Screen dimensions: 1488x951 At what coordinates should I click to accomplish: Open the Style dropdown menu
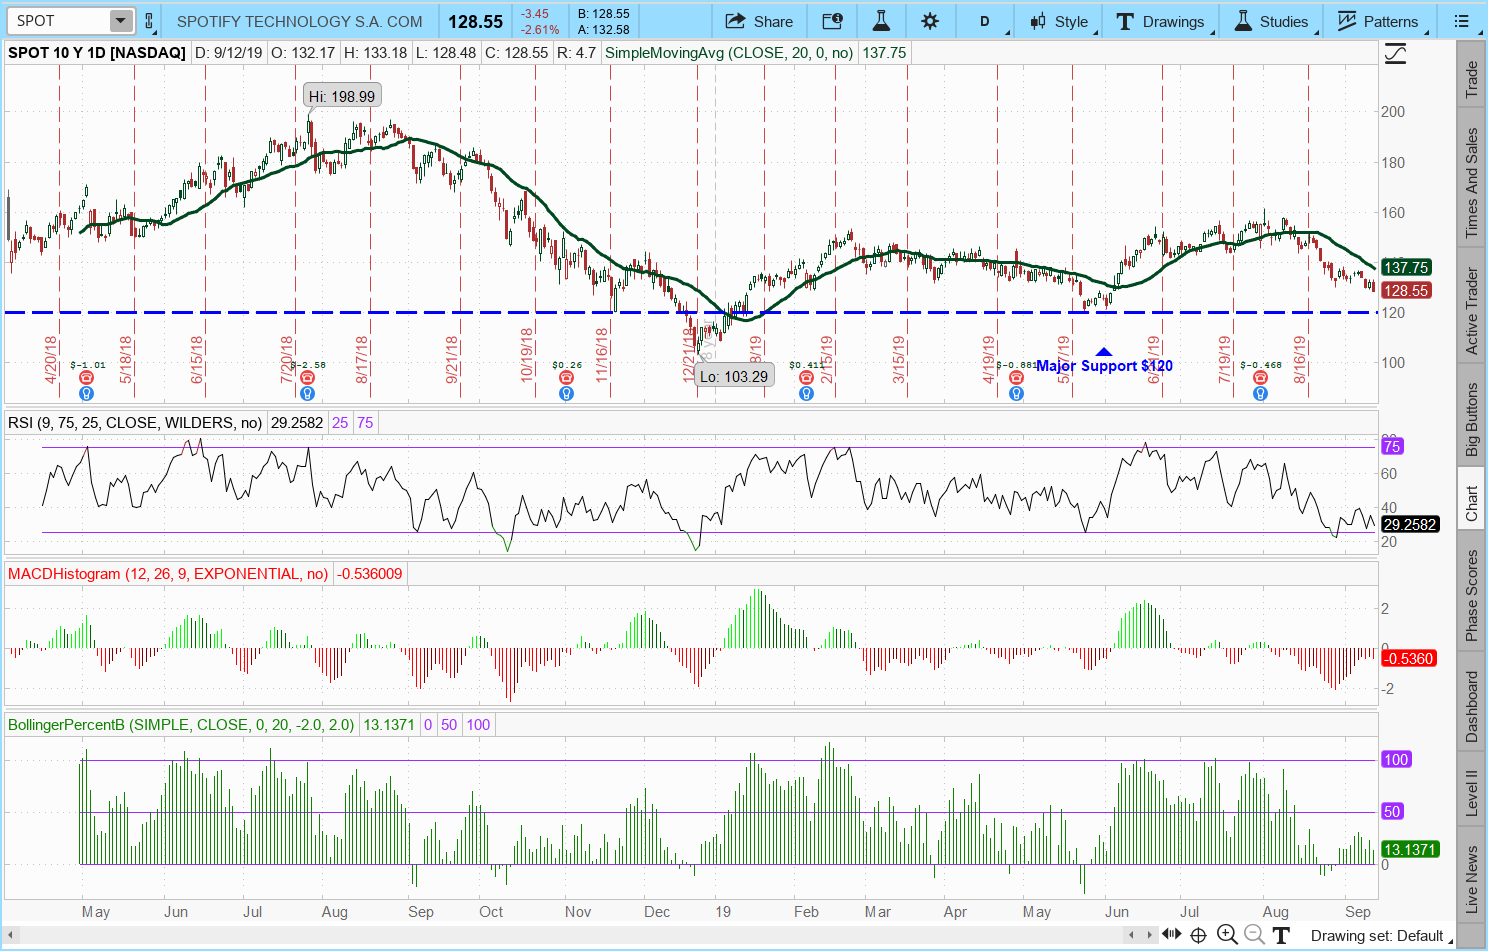point(1060,21)
